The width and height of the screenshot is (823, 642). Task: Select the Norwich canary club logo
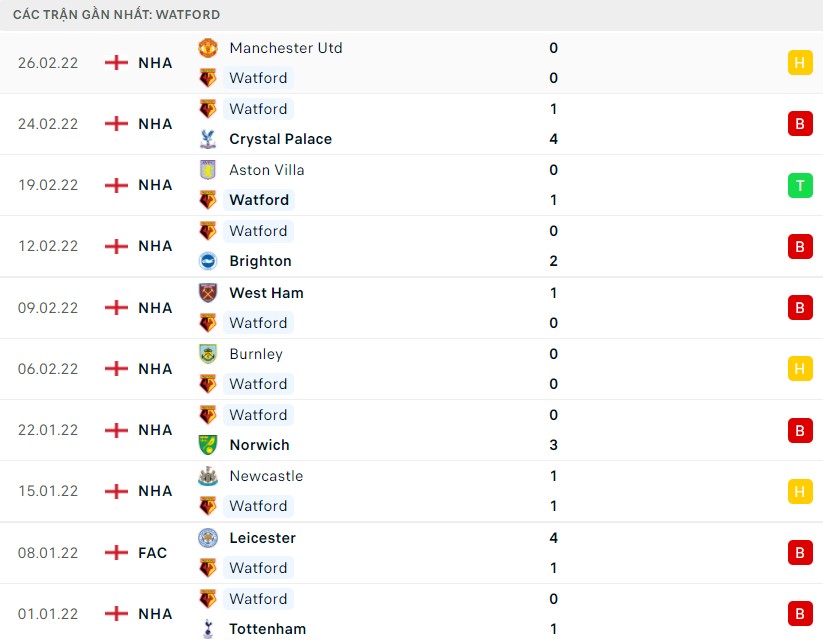point(209,445)
